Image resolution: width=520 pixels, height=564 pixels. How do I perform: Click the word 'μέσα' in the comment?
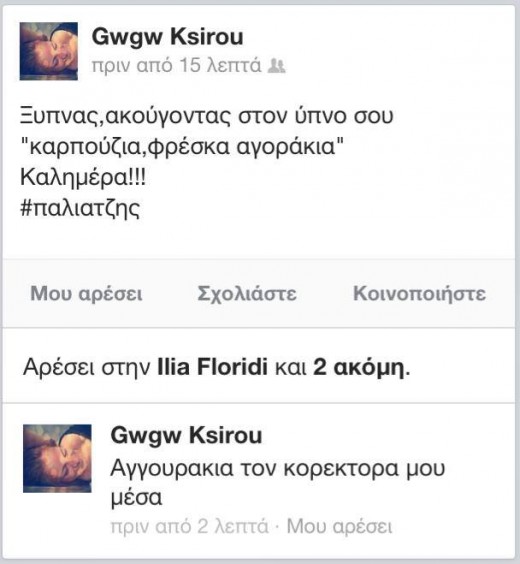(x=136, y=498)
